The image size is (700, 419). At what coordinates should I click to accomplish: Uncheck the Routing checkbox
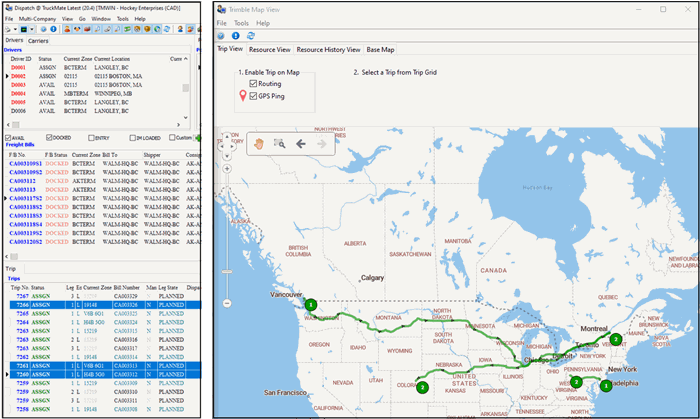click(x=253, y=84)
